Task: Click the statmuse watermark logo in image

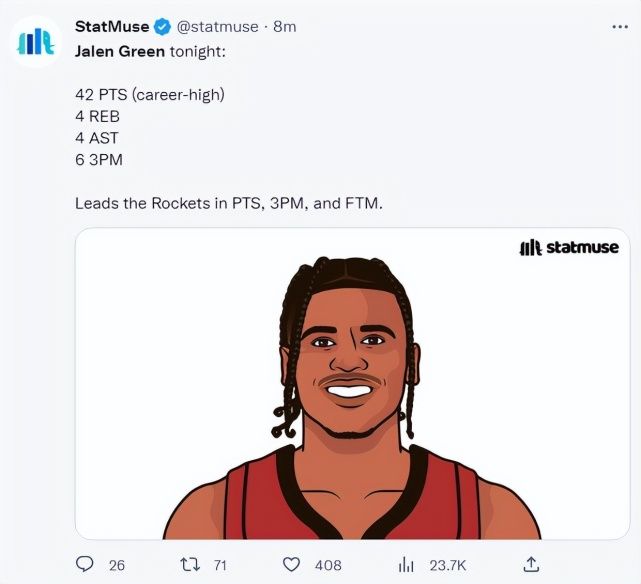Action: pyautogui.click(x=569, y=248)
